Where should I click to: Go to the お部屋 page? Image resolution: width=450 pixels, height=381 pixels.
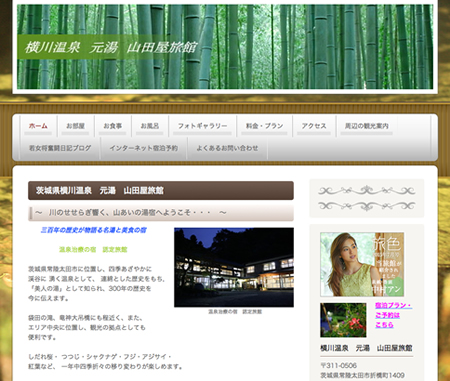[x=75, y=126]
